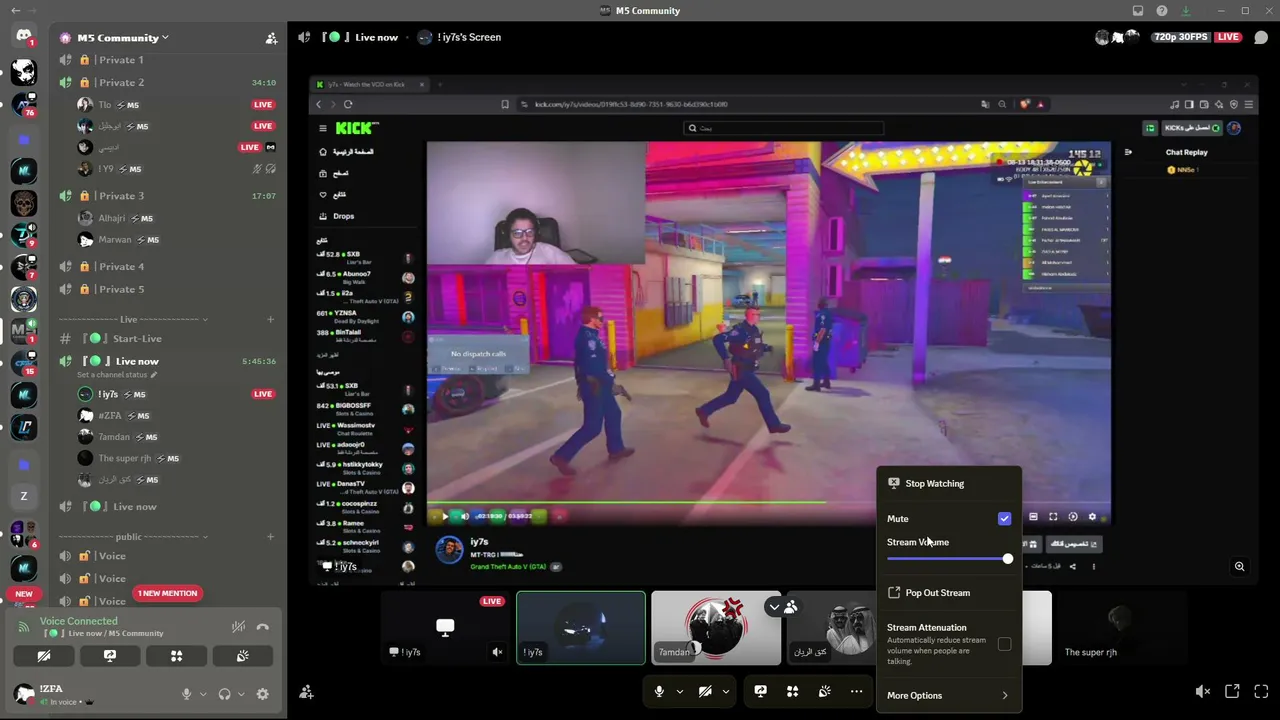This screenshot has height=720, width=1280.
Task: Enter full screen with bottom-right icon
Action: 1261,691
